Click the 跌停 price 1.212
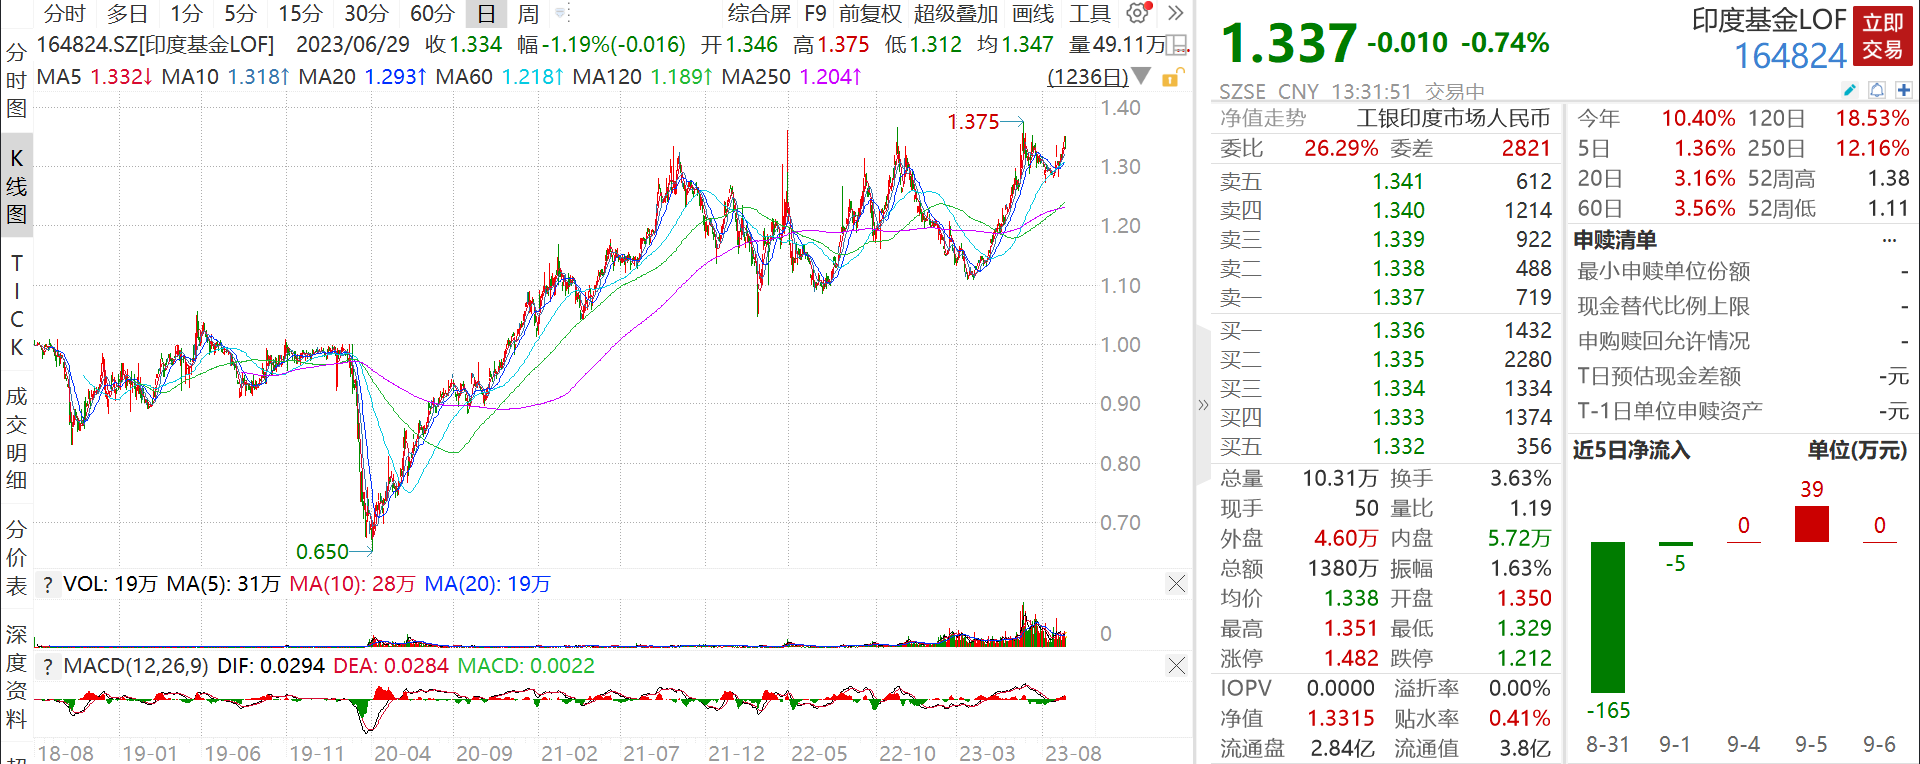The width and height of the screenshot is (1920, 764). [x=1524, y=659]
